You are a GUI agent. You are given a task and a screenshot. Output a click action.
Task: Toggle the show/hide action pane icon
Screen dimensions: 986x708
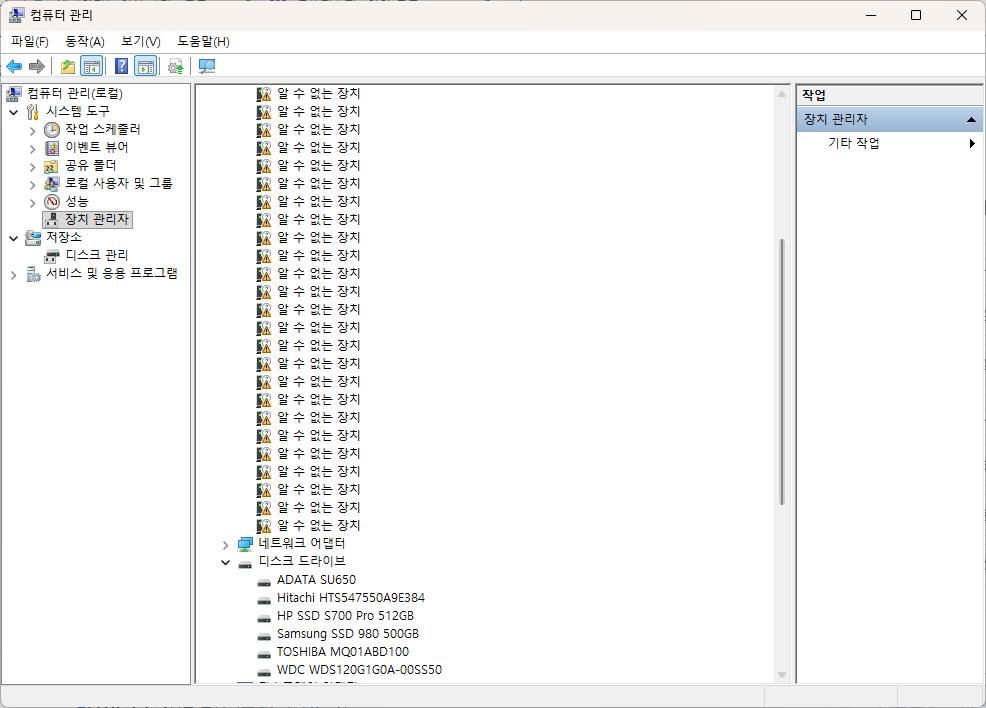(145, 66)
